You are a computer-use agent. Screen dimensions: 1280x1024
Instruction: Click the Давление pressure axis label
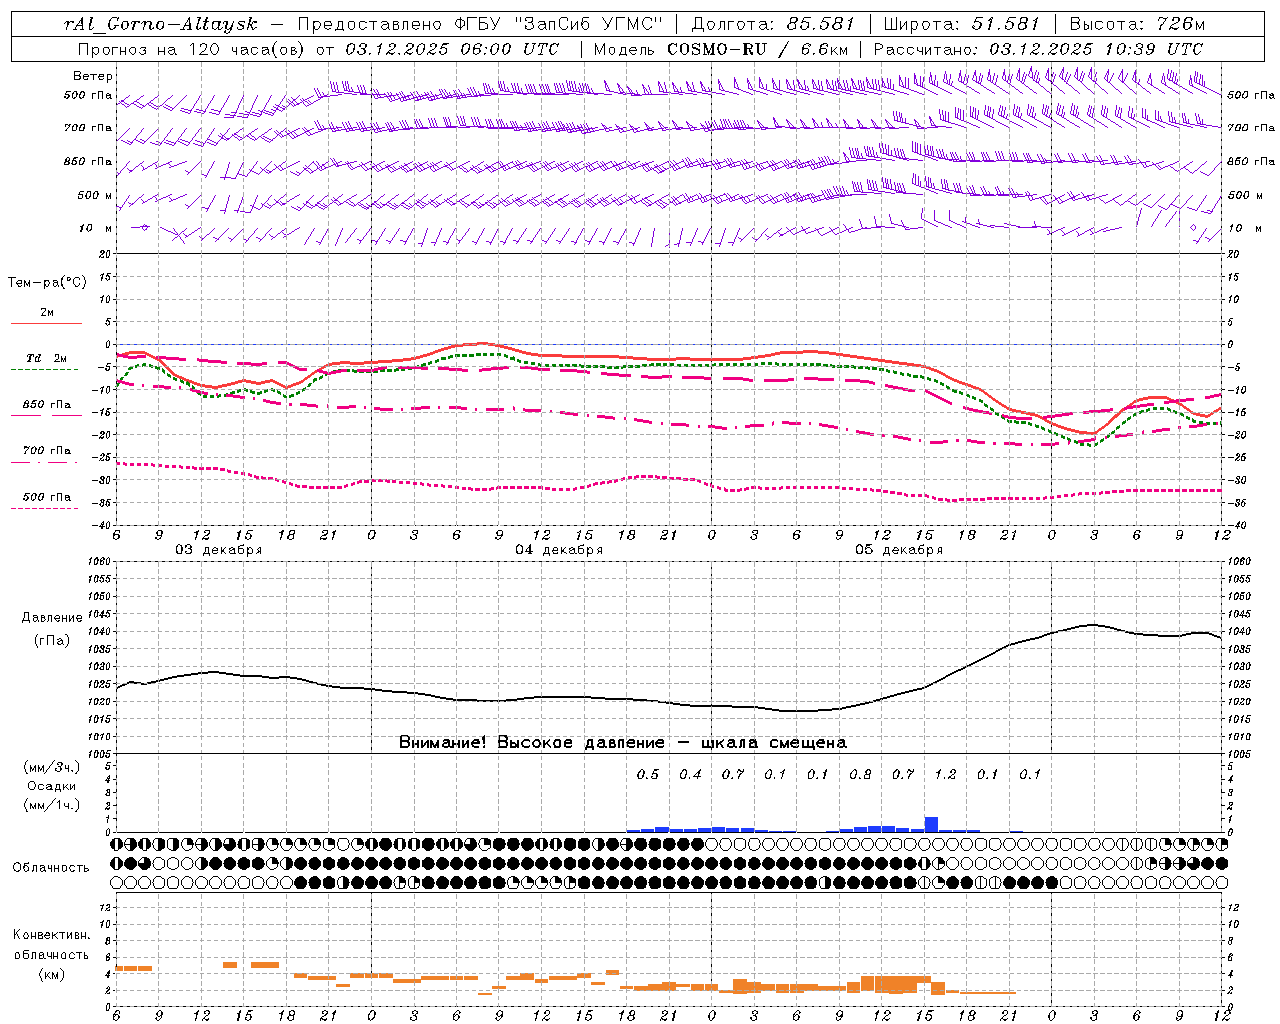[x=52, y=618]
